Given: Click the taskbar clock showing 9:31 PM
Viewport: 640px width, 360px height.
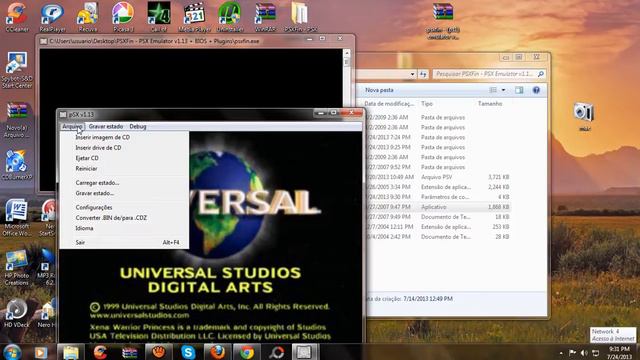Looking at the screenshot, I should tap(619, 353).
